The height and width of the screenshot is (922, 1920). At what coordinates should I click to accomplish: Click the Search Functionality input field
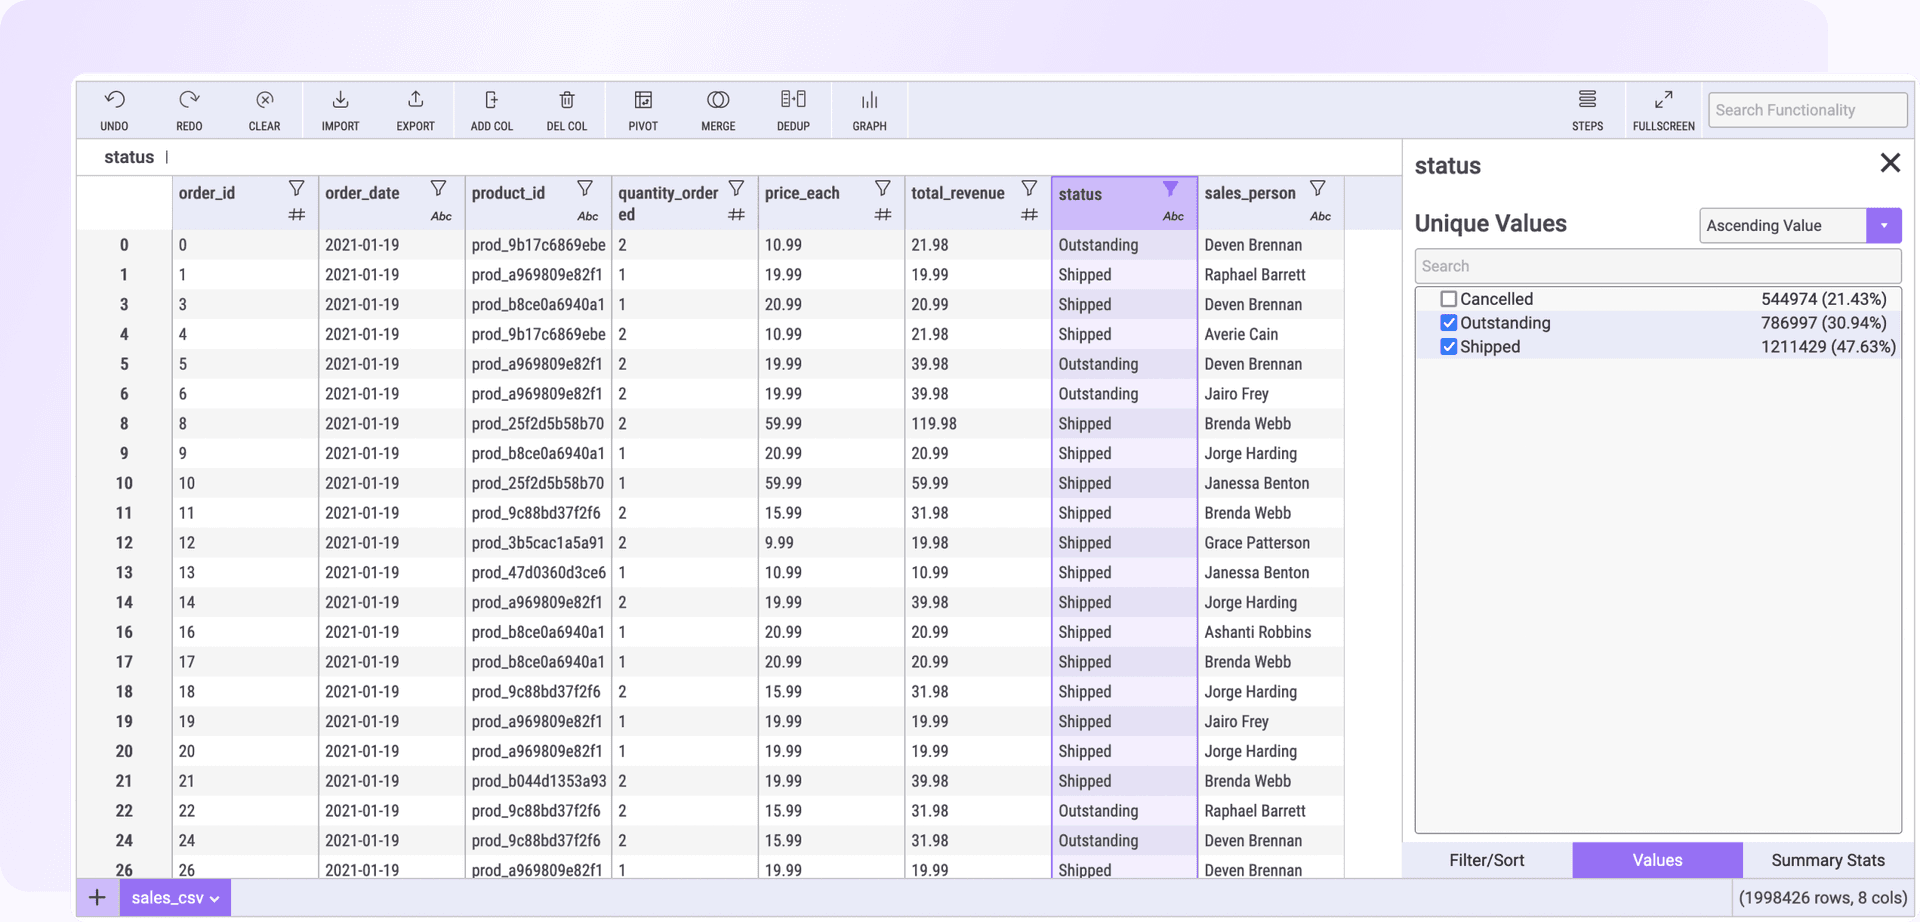click(1806, 110)
